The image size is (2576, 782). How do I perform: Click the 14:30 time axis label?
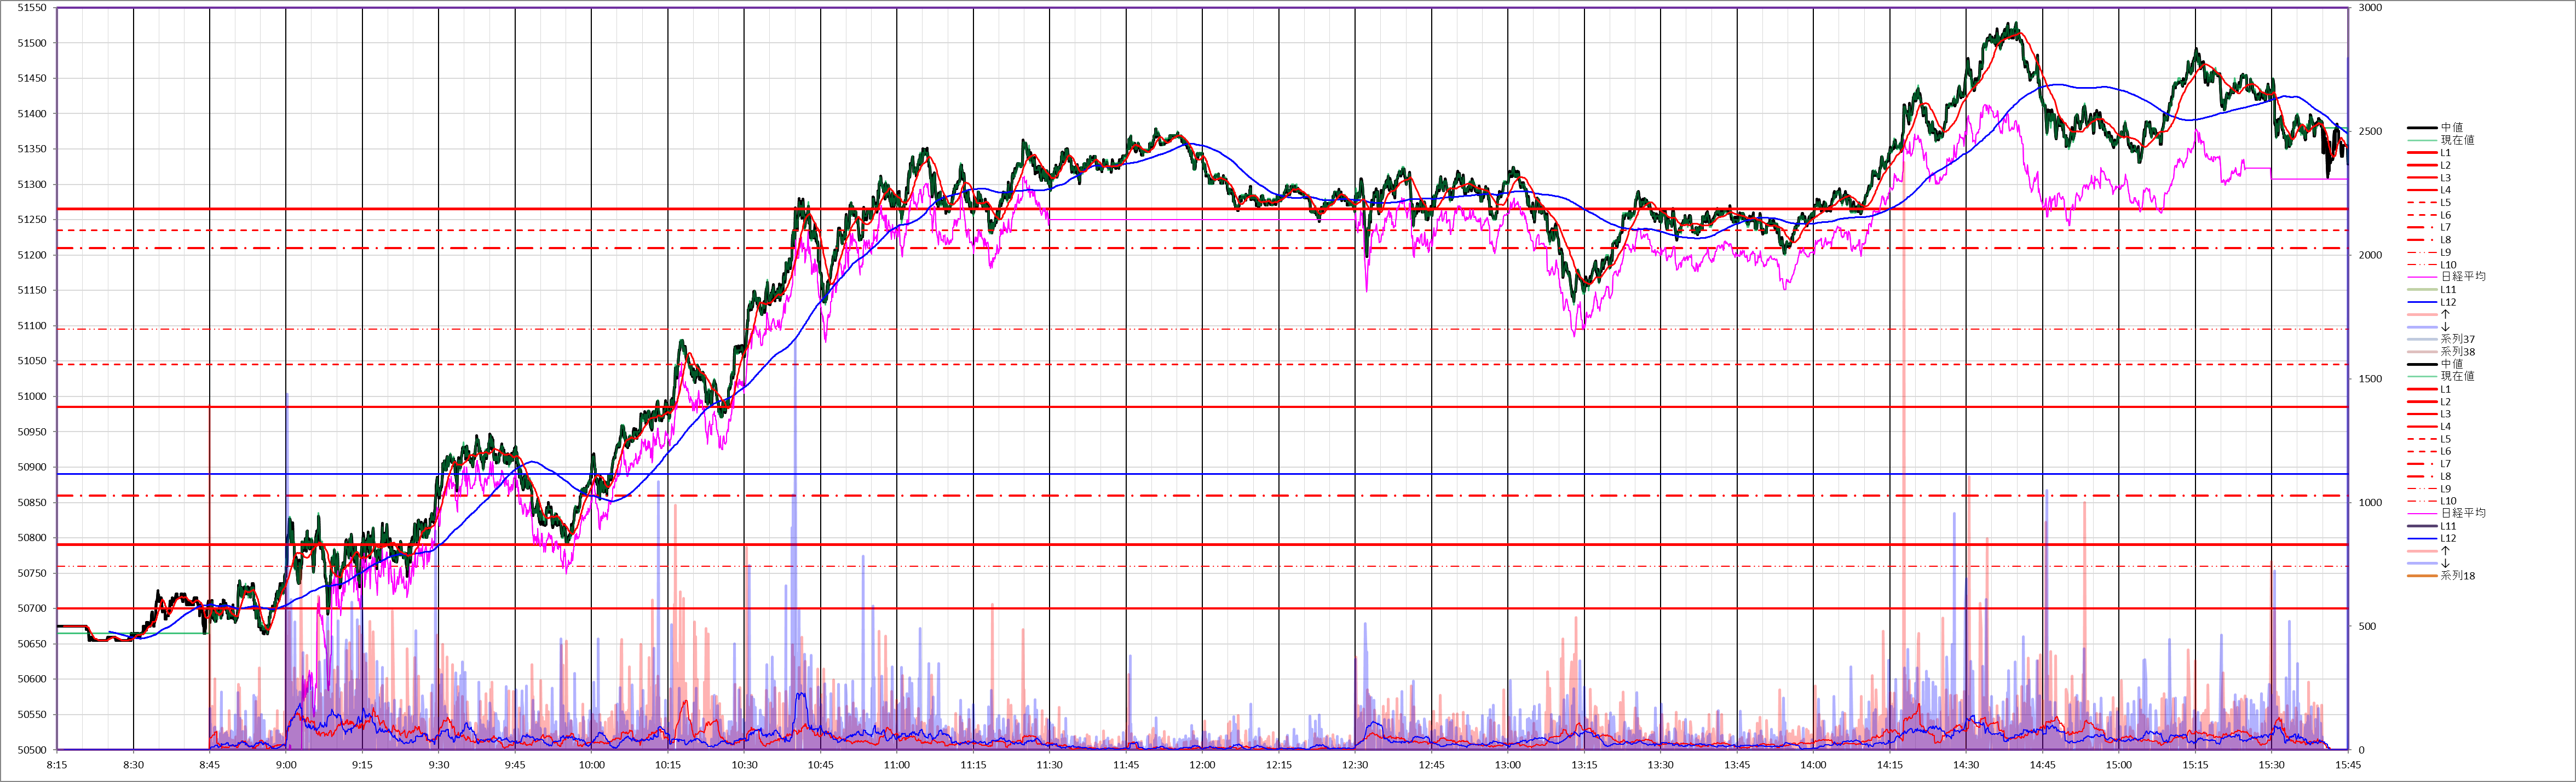1966,765
